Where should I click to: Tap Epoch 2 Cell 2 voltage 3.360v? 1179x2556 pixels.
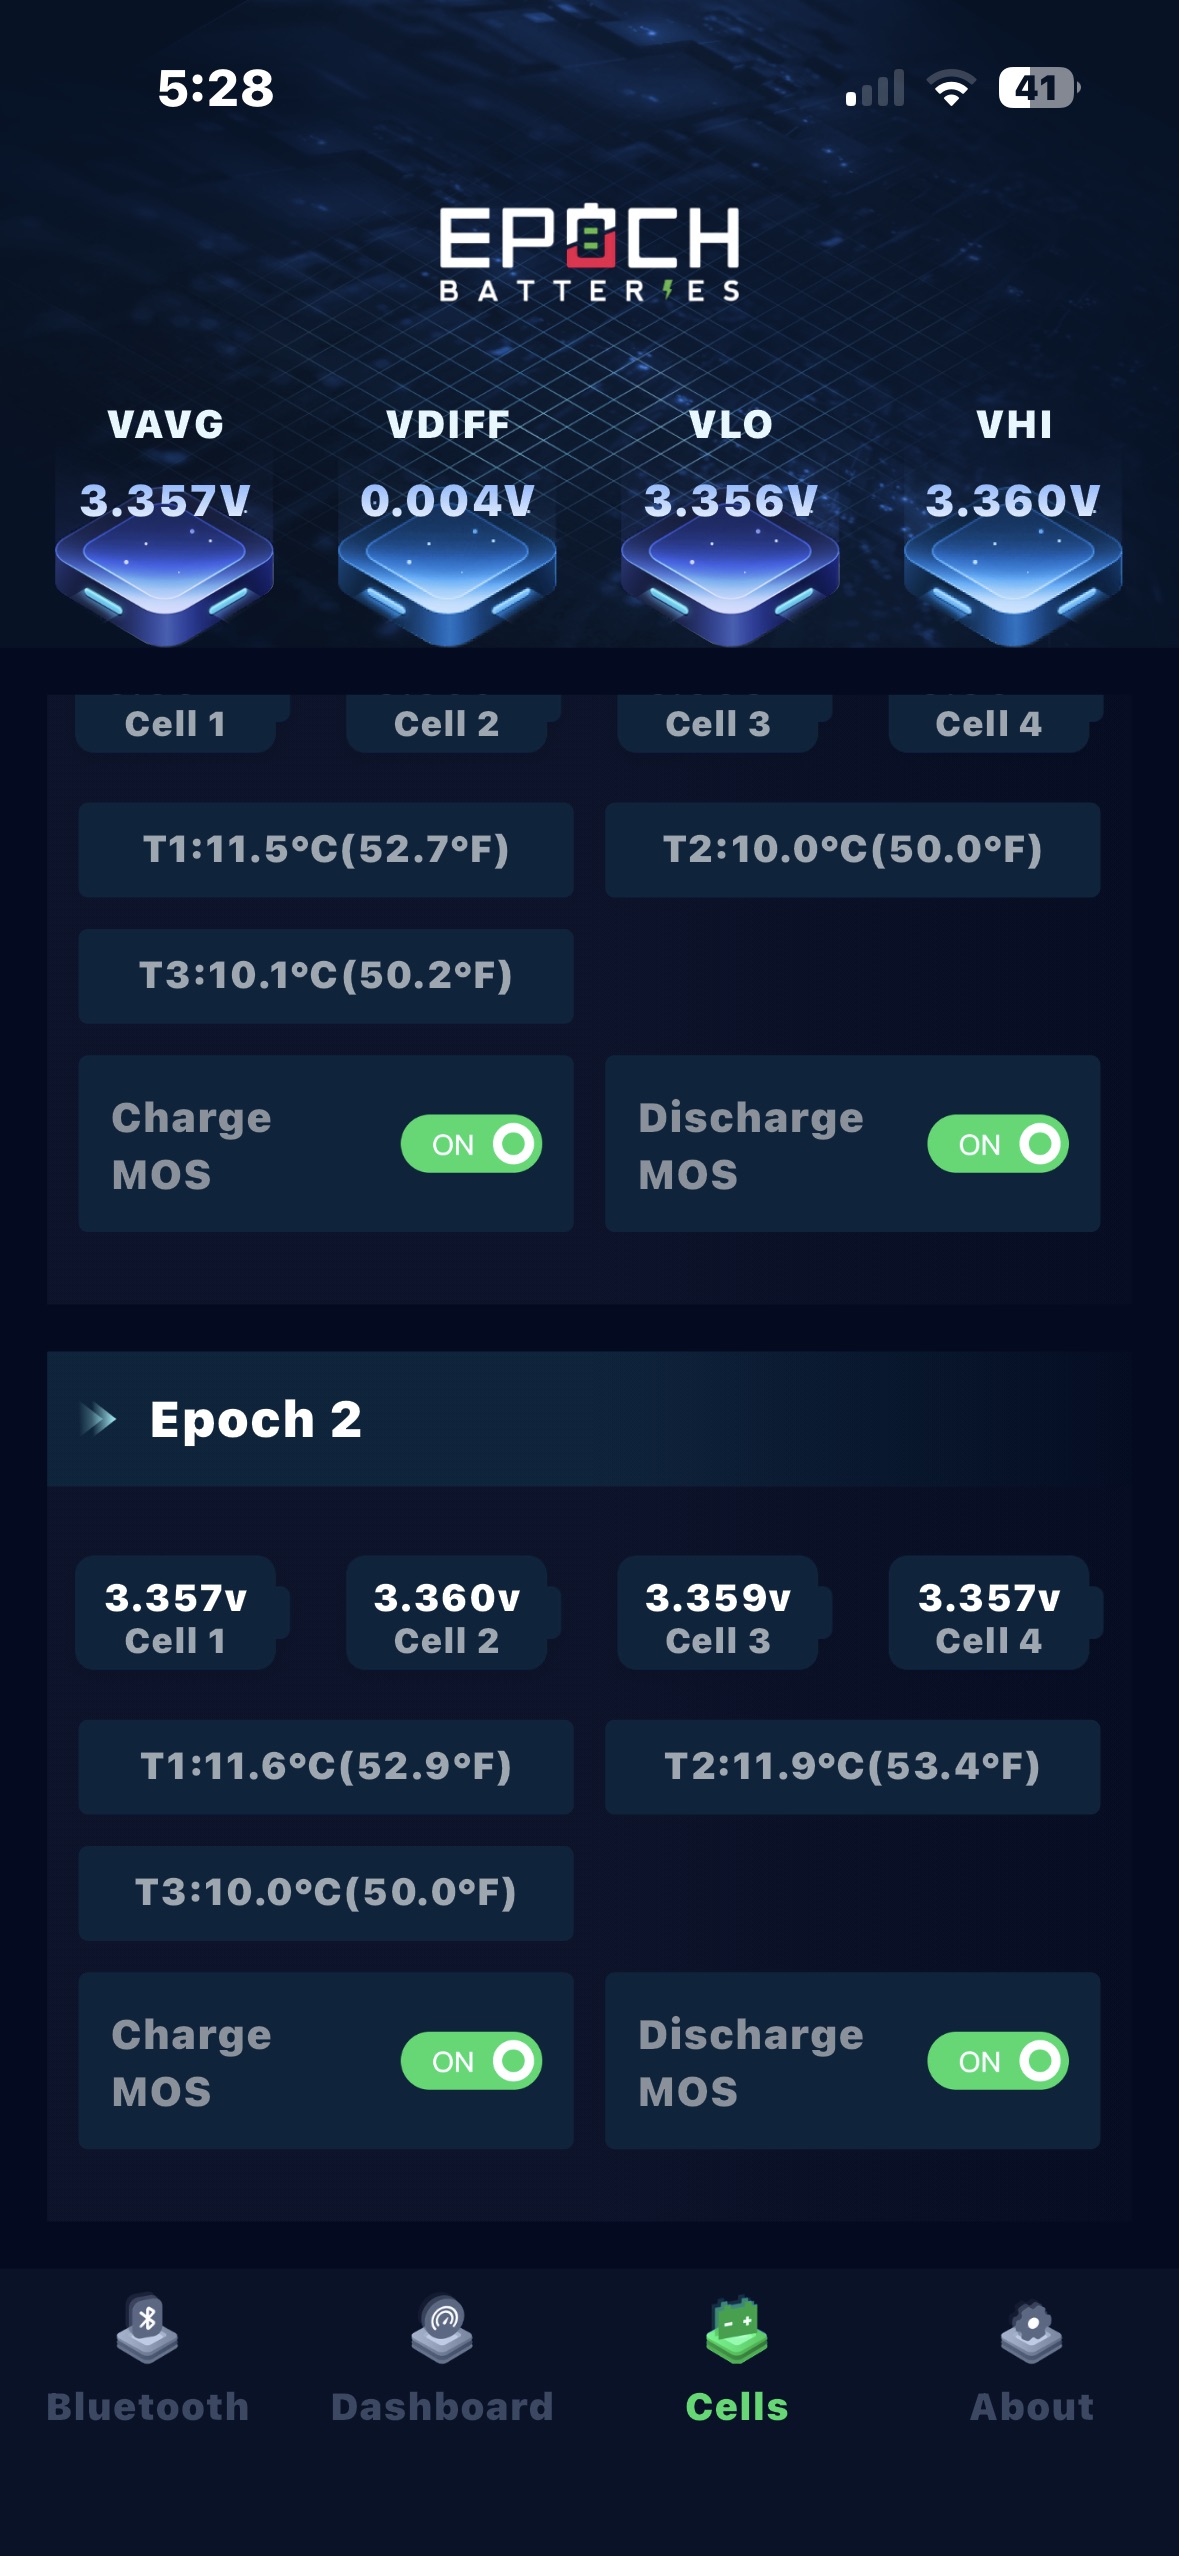pyautogui.click(x=446, y=1598)
